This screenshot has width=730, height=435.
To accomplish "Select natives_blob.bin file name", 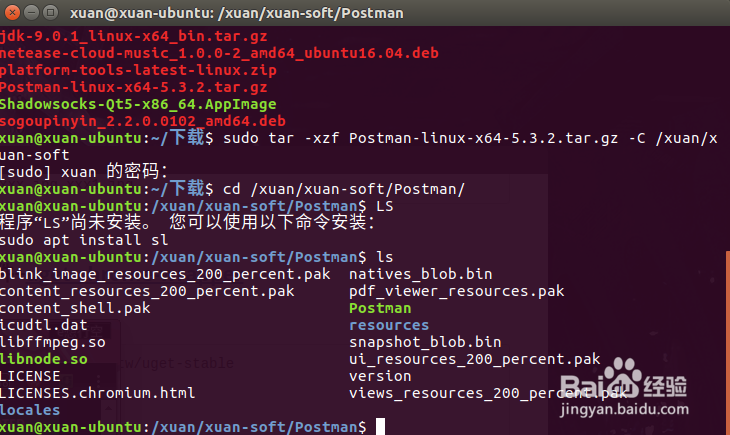I will [x=421, y=274].
